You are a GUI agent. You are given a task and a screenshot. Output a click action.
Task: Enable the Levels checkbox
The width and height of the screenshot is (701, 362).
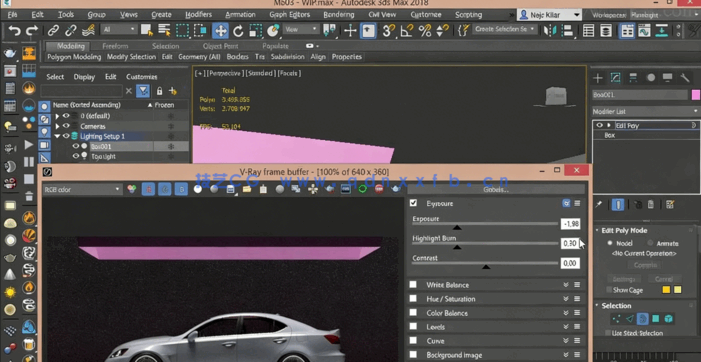[413, 327]
